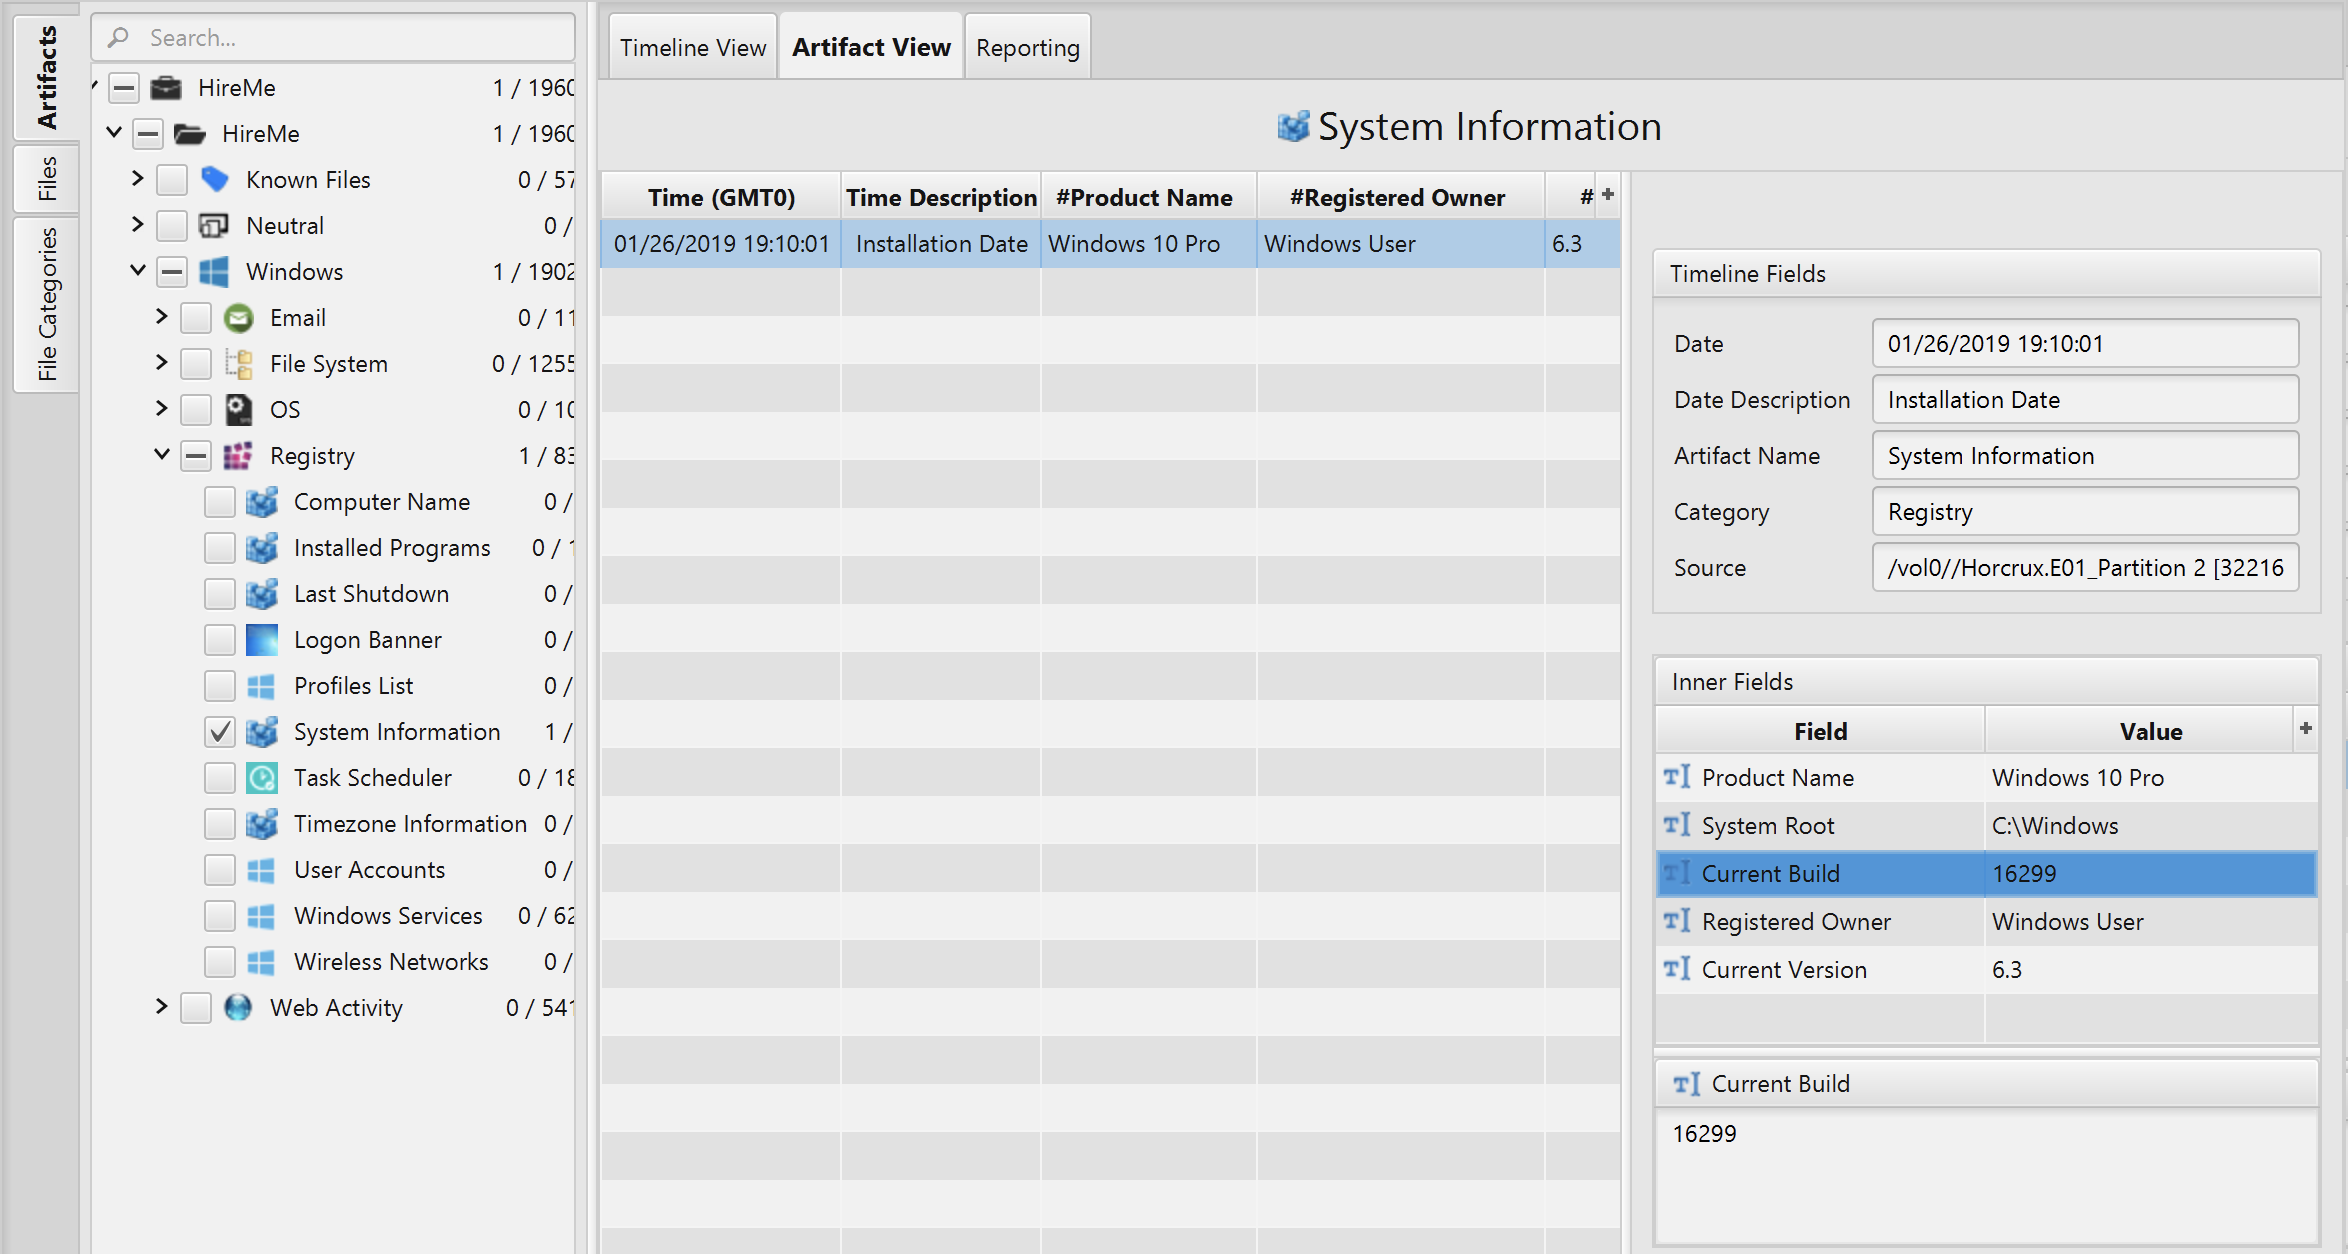Click the File System folder-tree icon
This screenshot has height=1254, width=2348.
click(239, 364)
